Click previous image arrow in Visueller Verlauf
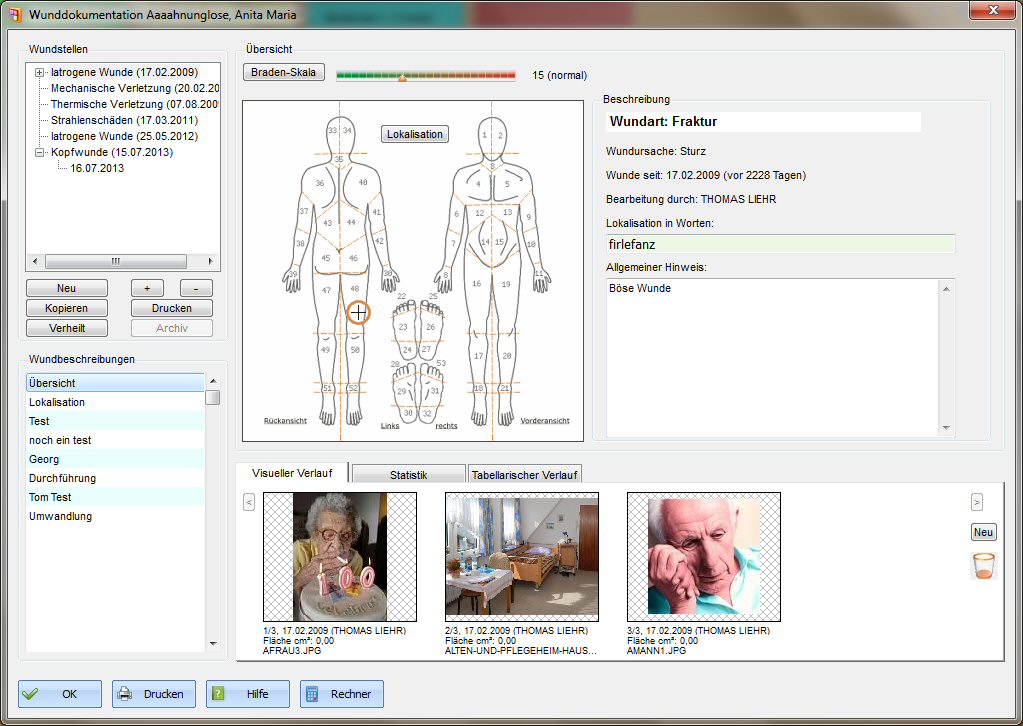Screen dimensions: 1023x726 point(249,502)
